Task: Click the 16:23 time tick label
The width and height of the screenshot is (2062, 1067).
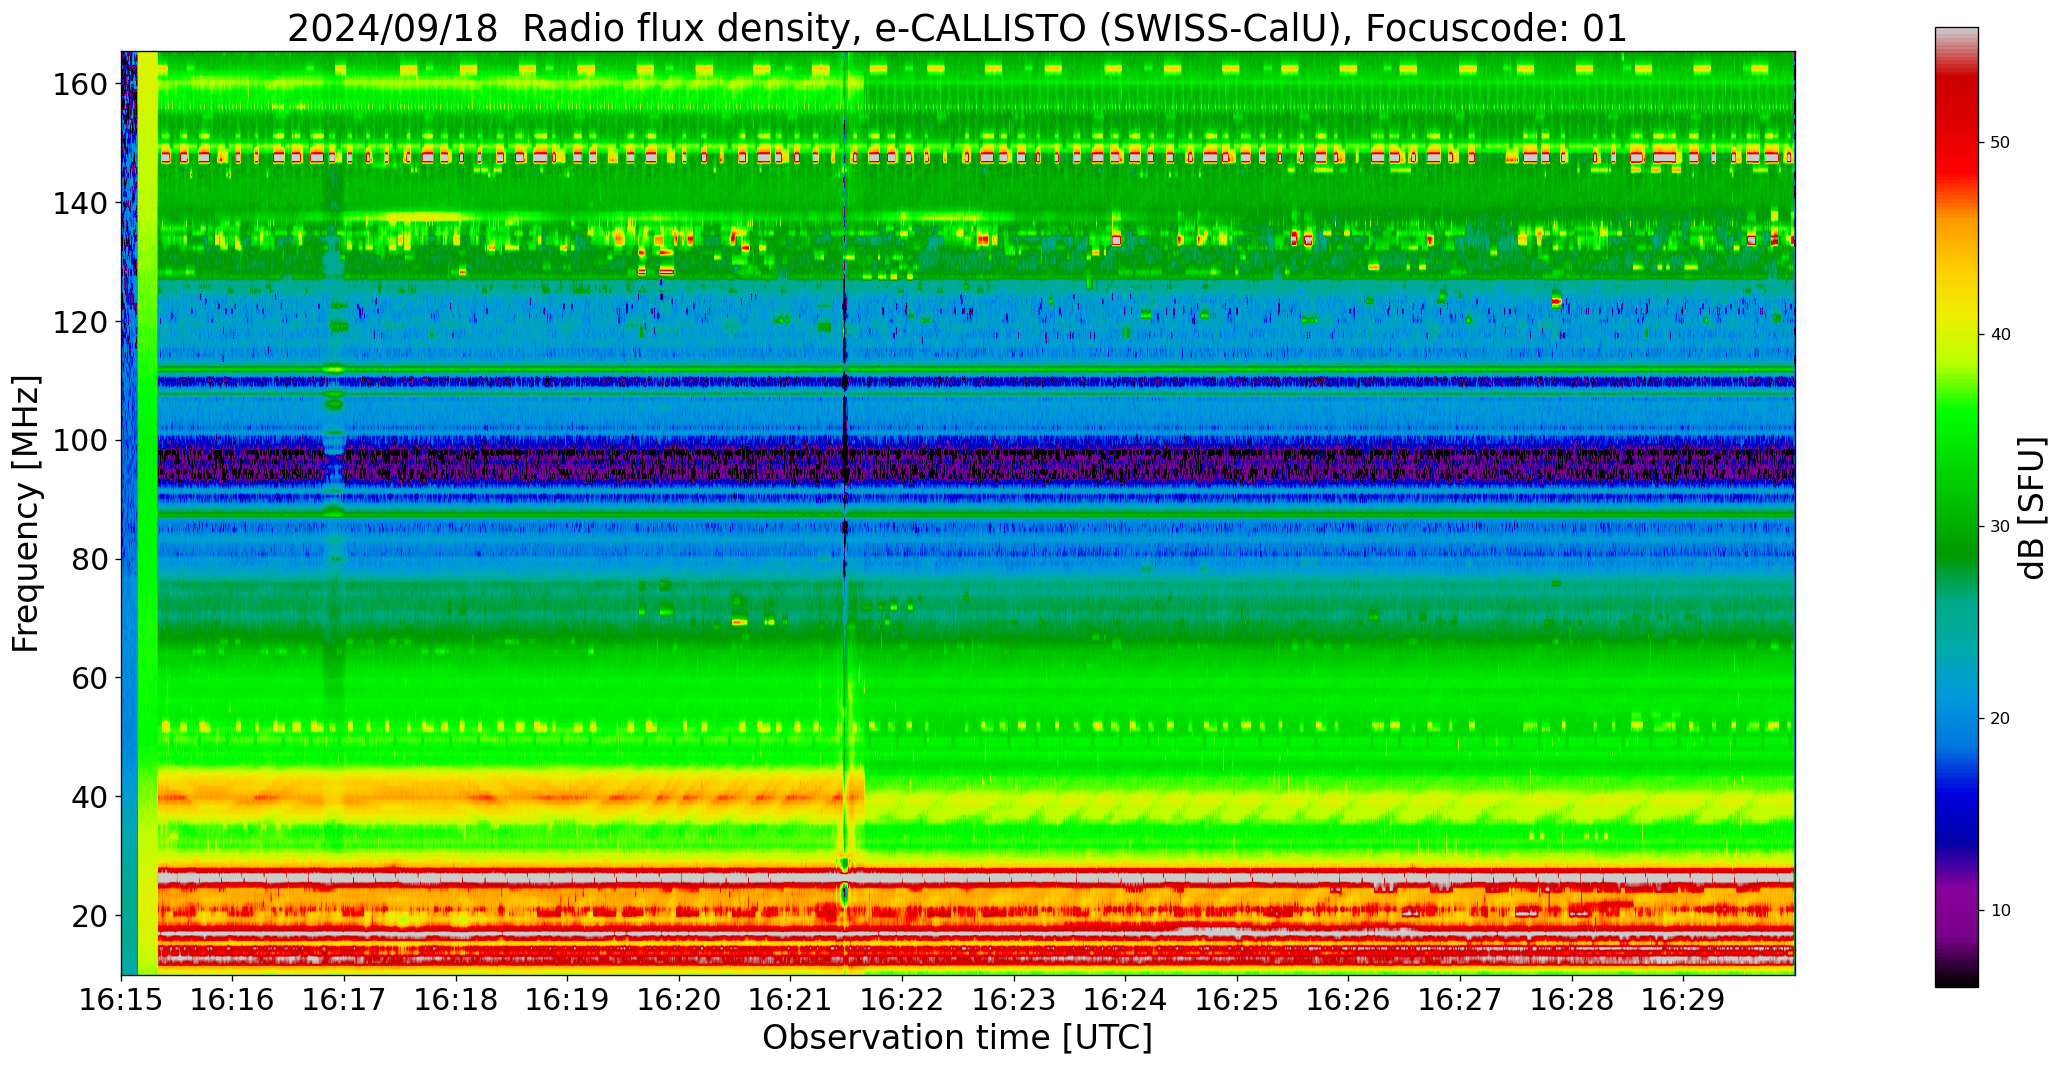Action: [1014, 999]
